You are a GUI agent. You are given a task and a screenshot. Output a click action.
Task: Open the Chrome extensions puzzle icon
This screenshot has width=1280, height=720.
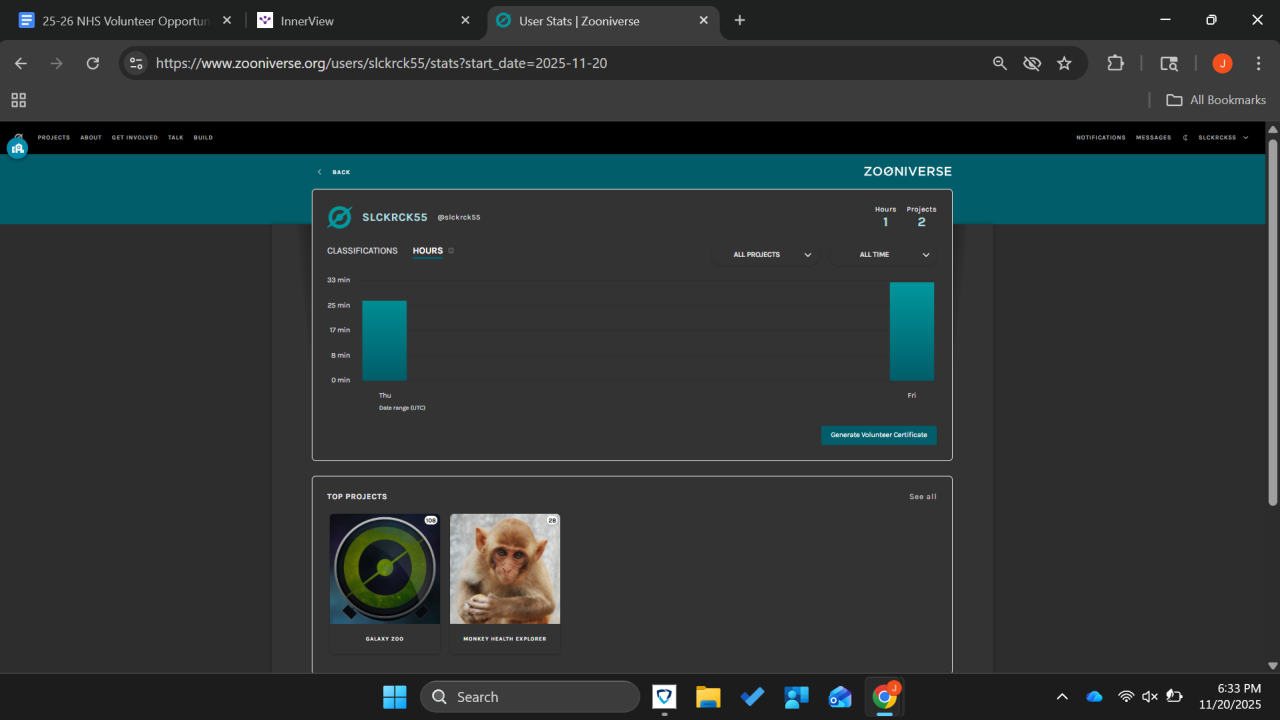(x=1115, y=63)
